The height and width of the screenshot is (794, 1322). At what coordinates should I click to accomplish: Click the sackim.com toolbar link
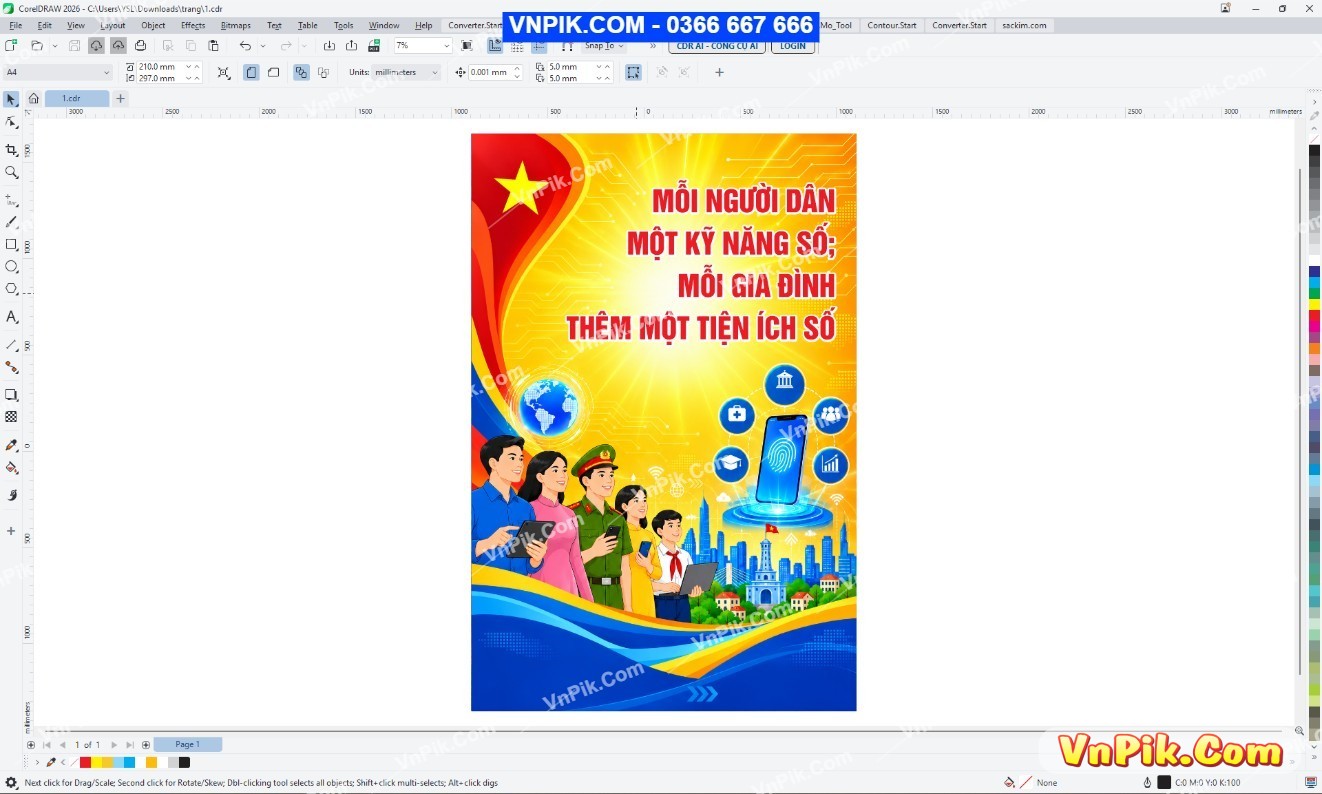click(x=1025, y=25)
